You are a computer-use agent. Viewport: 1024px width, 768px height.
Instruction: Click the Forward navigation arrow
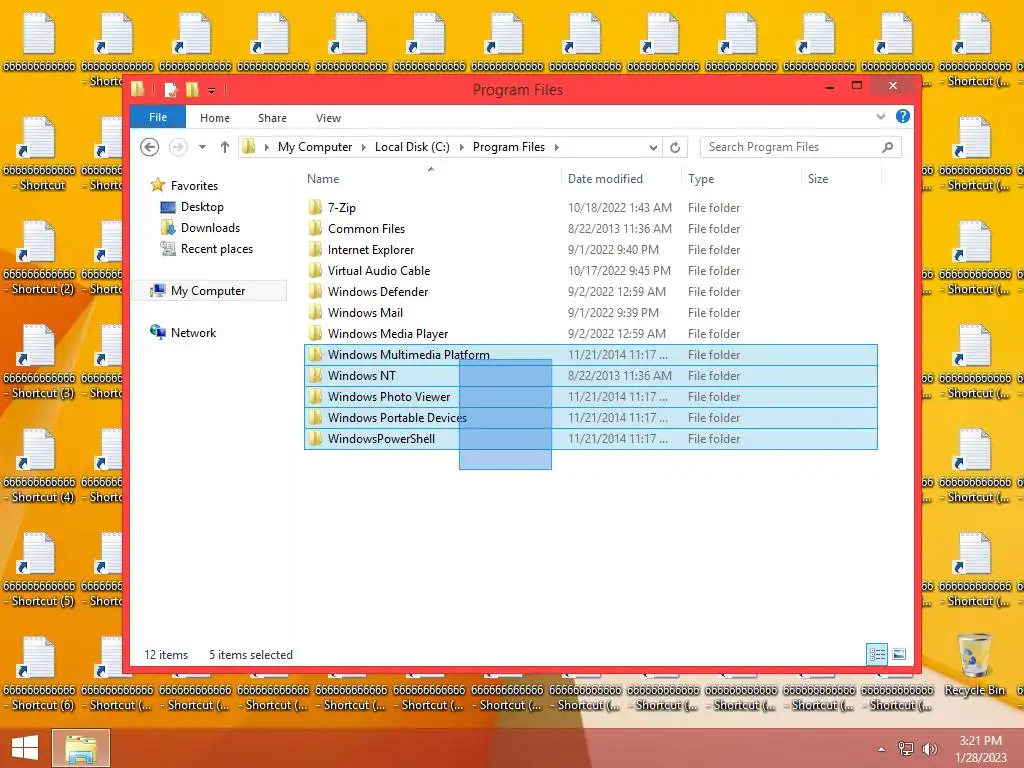tap(178, 147)
